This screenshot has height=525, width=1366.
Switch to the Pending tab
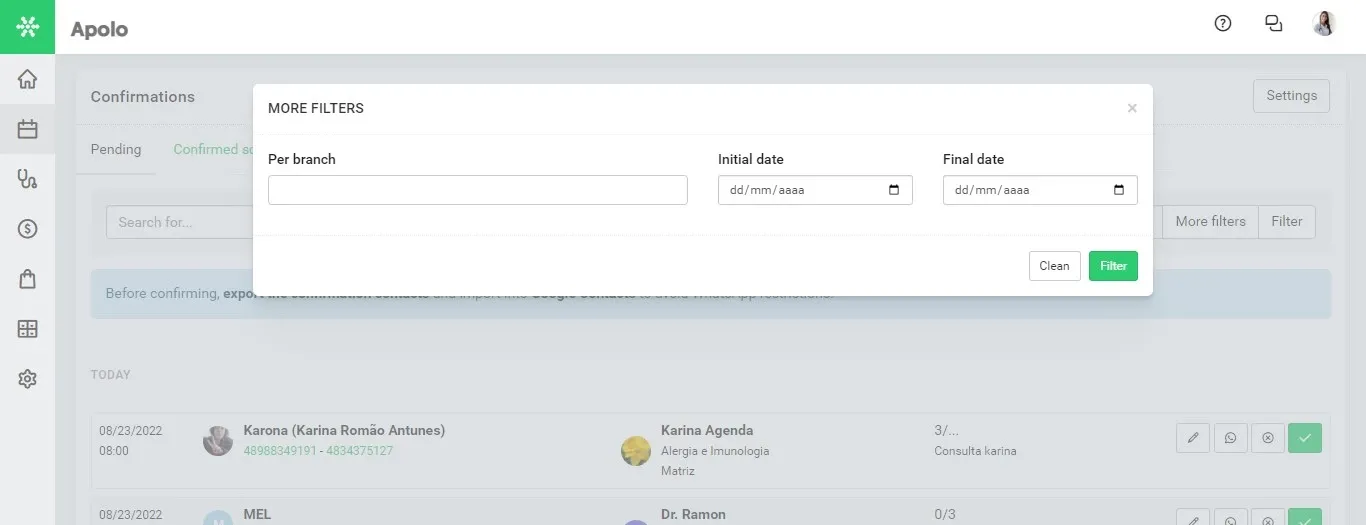click(116, 150)
